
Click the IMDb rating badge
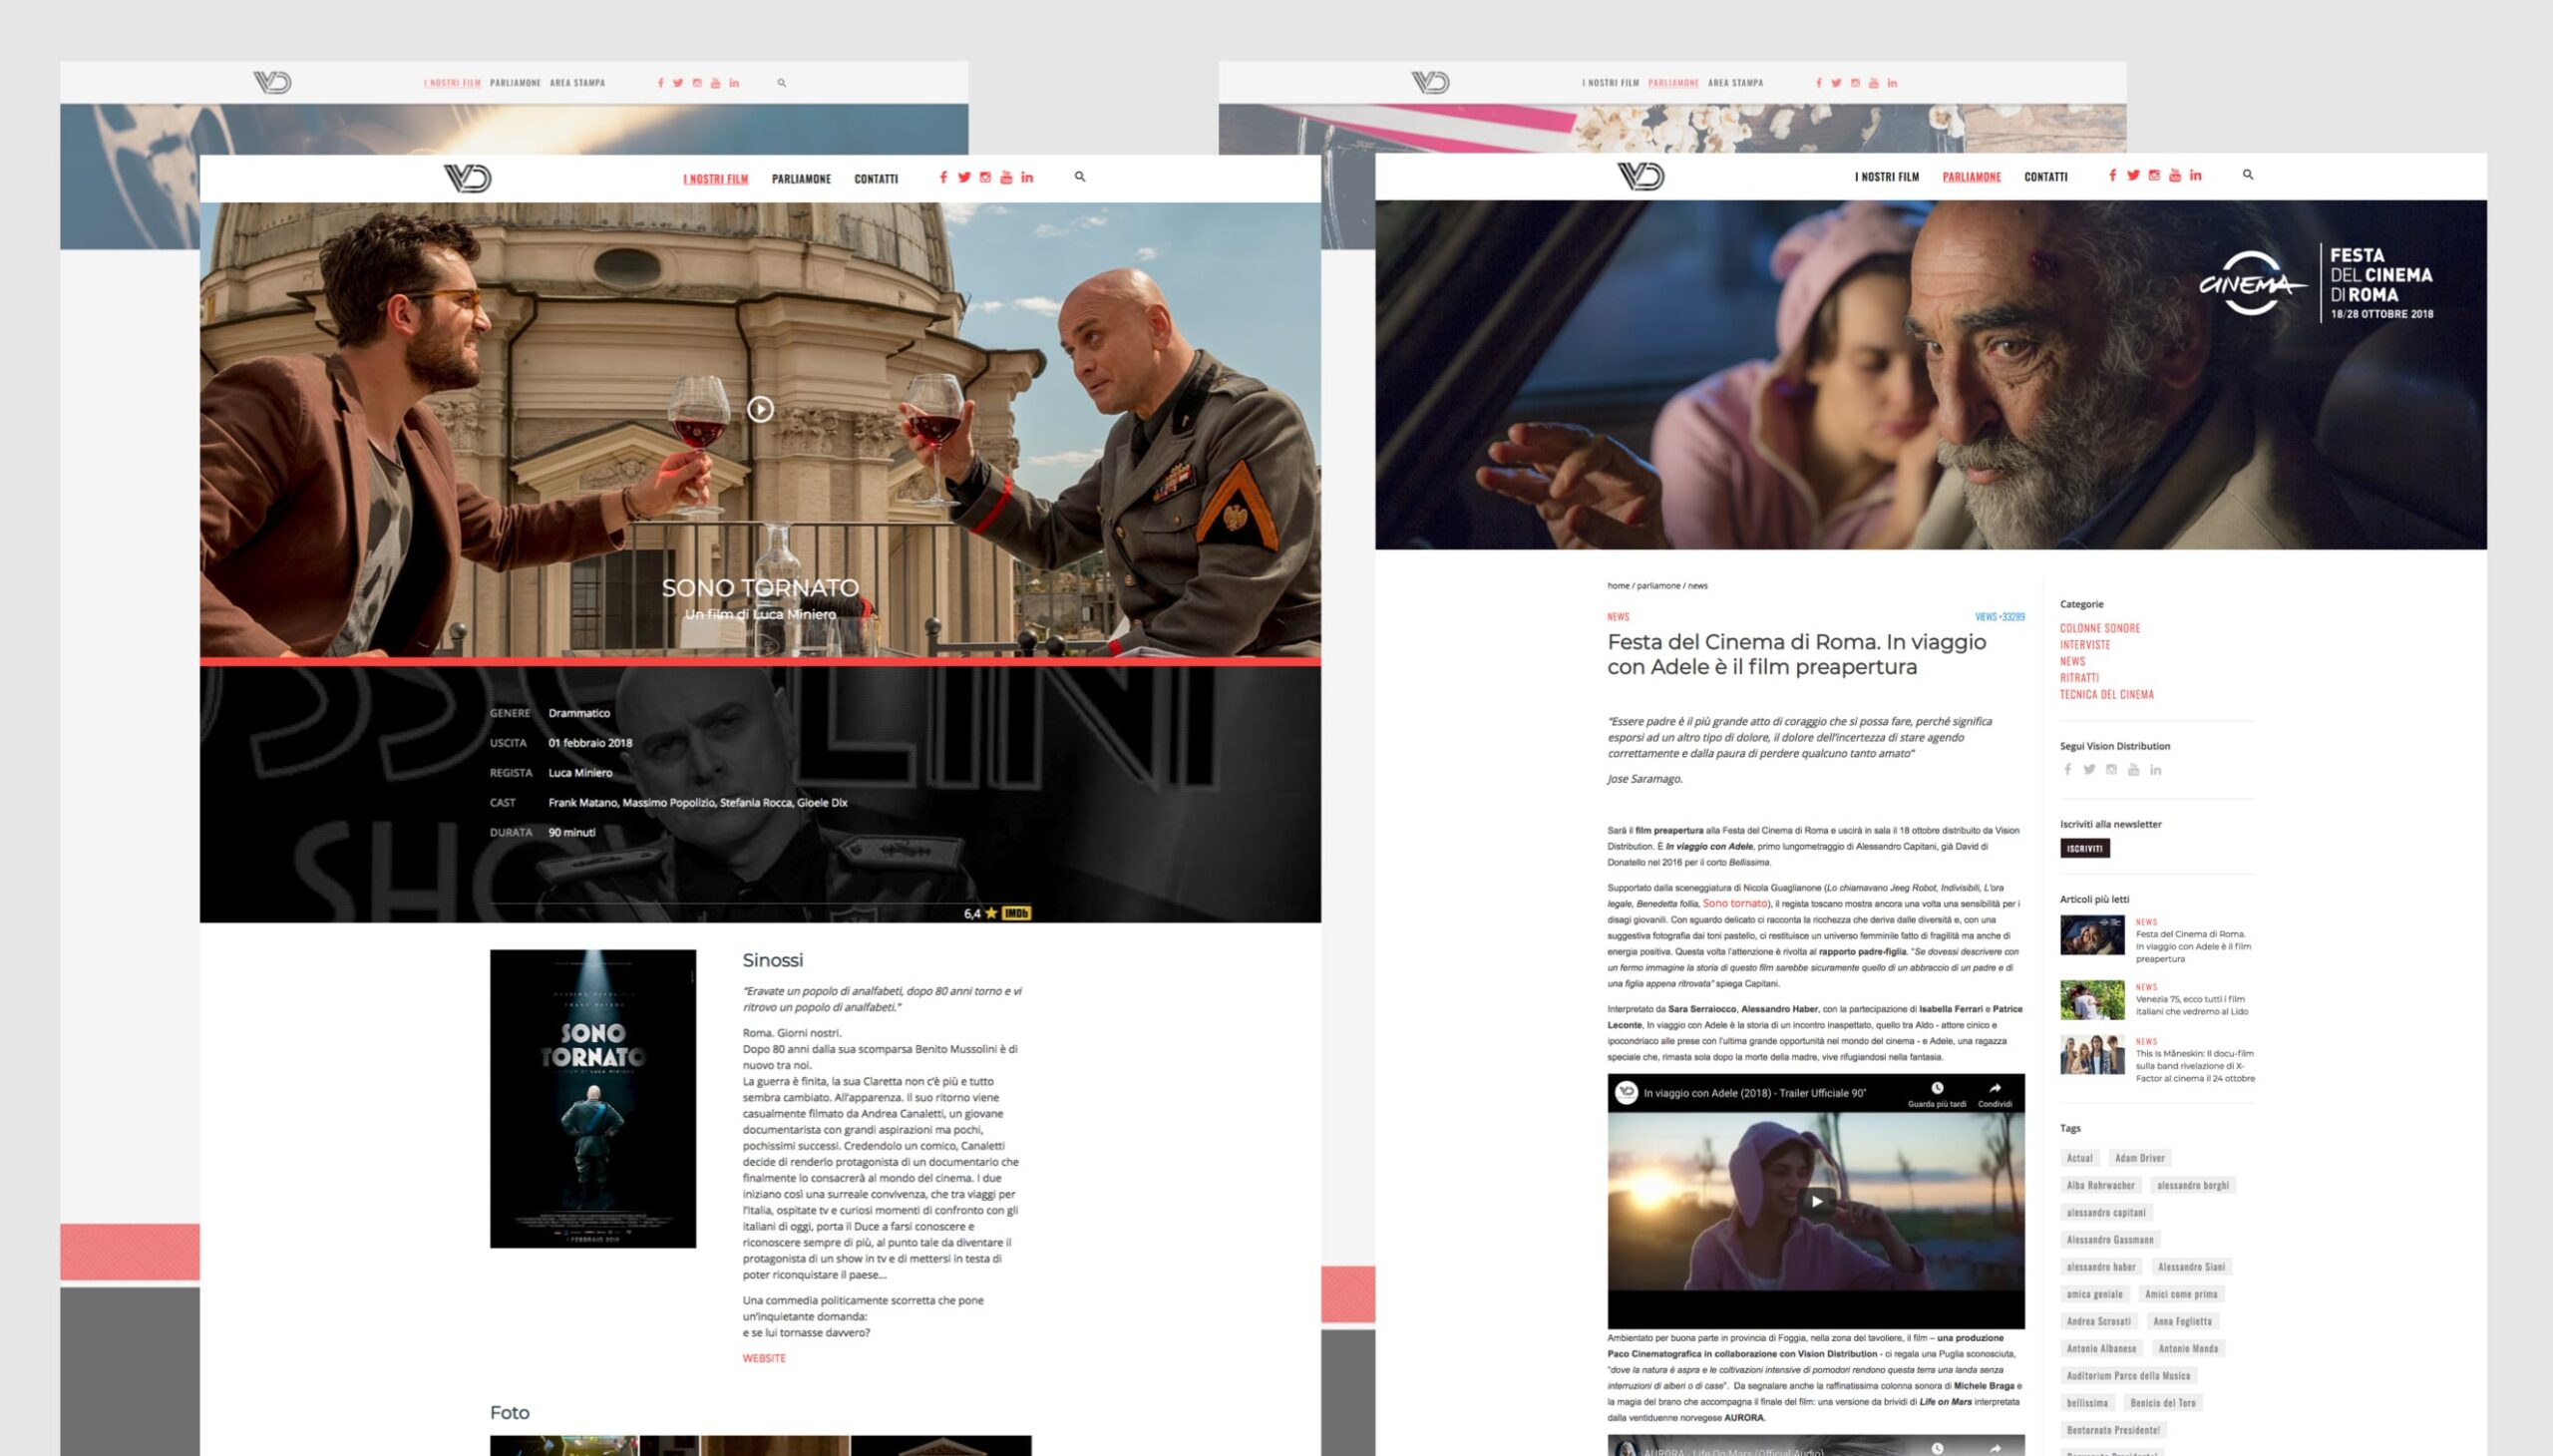coord(1016,913)
